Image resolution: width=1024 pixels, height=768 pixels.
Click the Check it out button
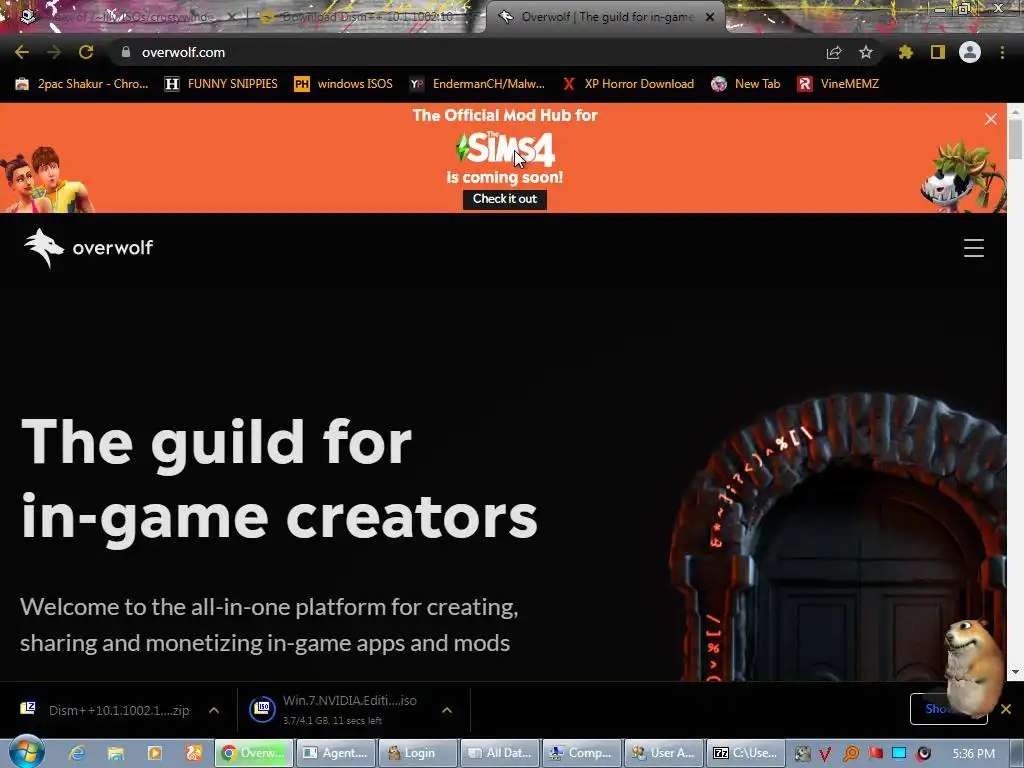(x=505, y=199)
